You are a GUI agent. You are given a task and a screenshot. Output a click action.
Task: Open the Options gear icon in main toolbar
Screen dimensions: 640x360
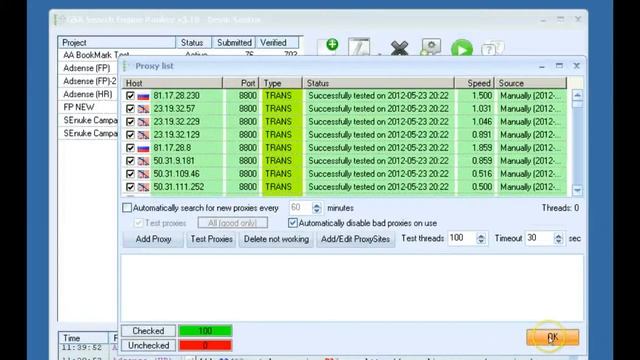[431, 47]
